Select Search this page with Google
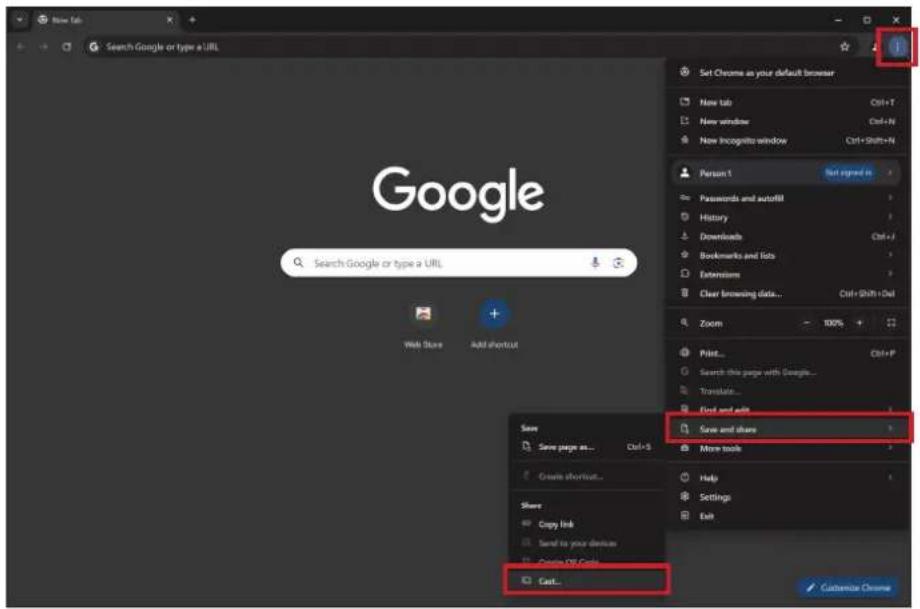920x609 pixels. click(788, 372)
